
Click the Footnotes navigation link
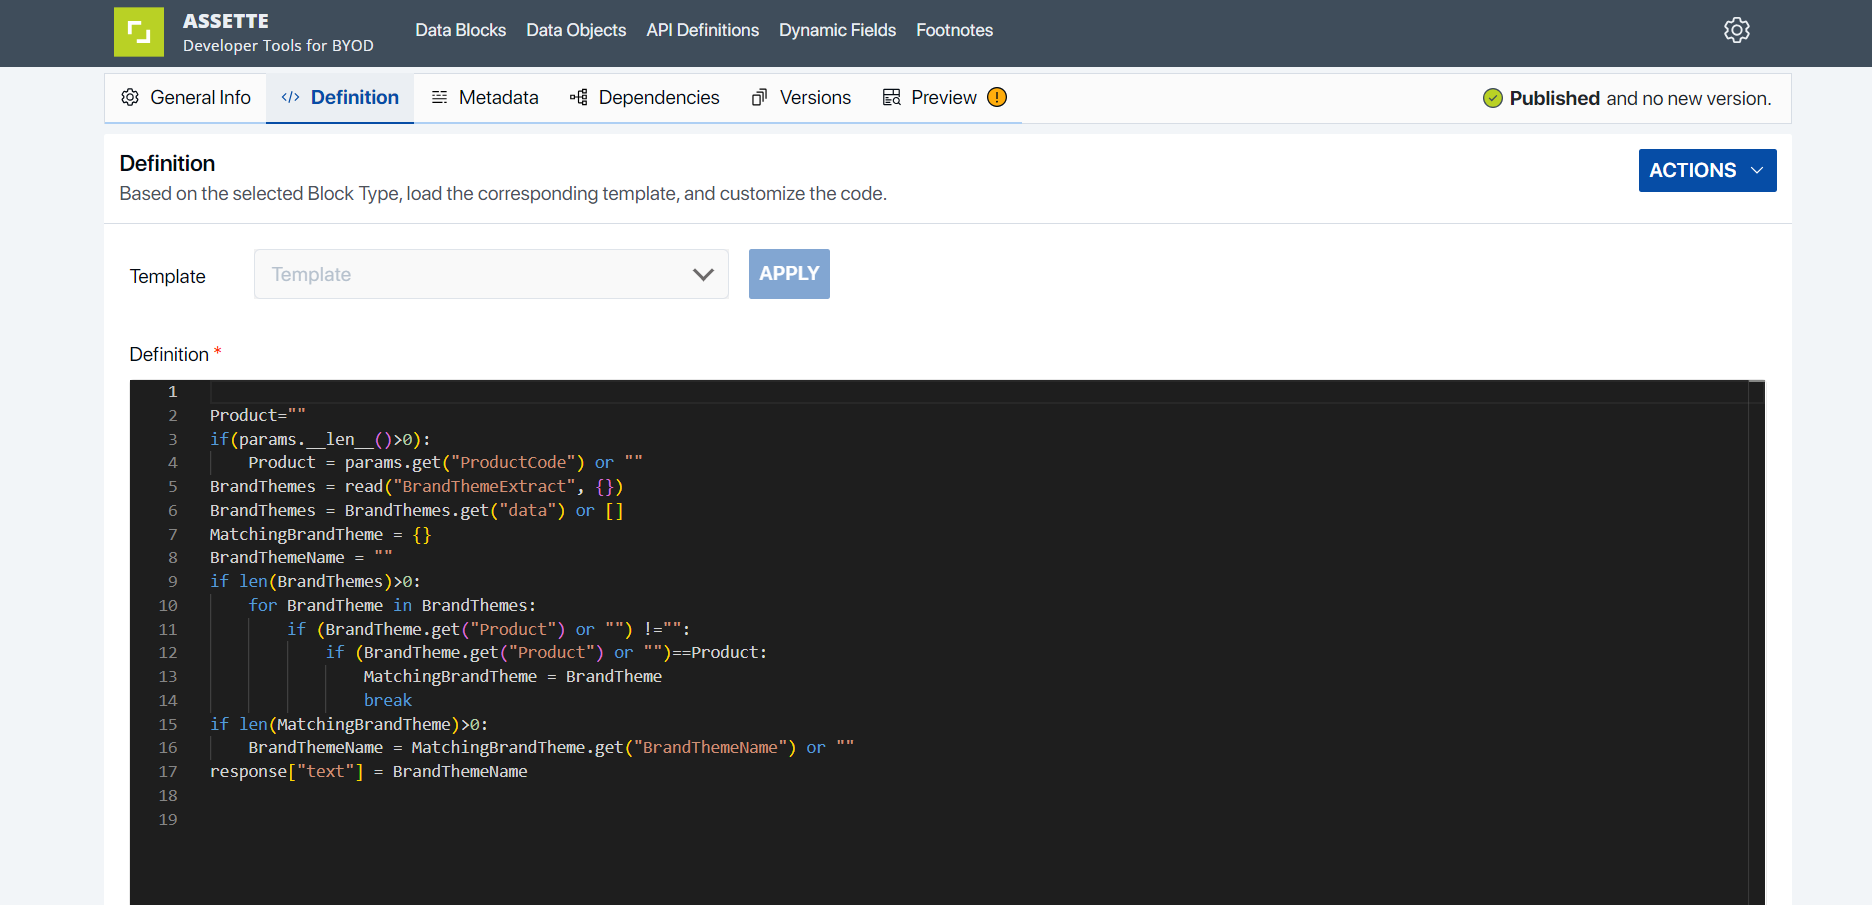point(954,30)
